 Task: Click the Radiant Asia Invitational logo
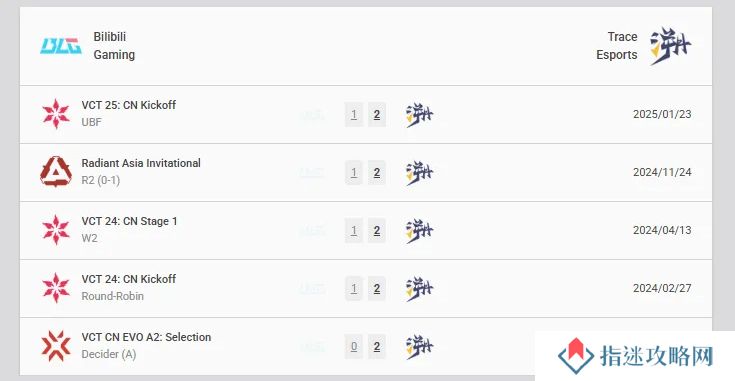56,172
